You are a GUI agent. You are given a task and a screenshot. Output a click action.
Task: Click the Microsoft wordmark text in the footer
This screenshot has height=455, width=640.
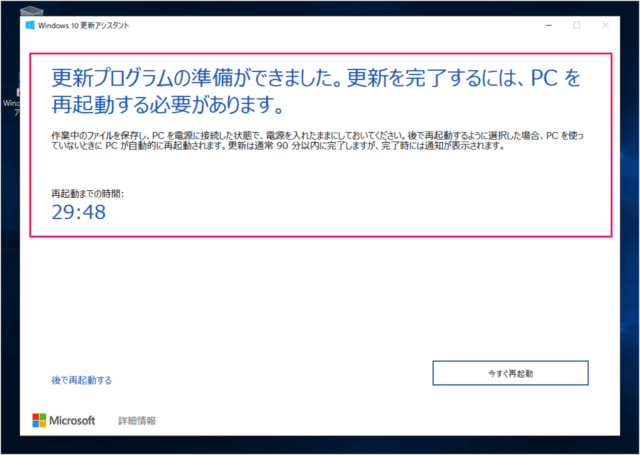72,421
